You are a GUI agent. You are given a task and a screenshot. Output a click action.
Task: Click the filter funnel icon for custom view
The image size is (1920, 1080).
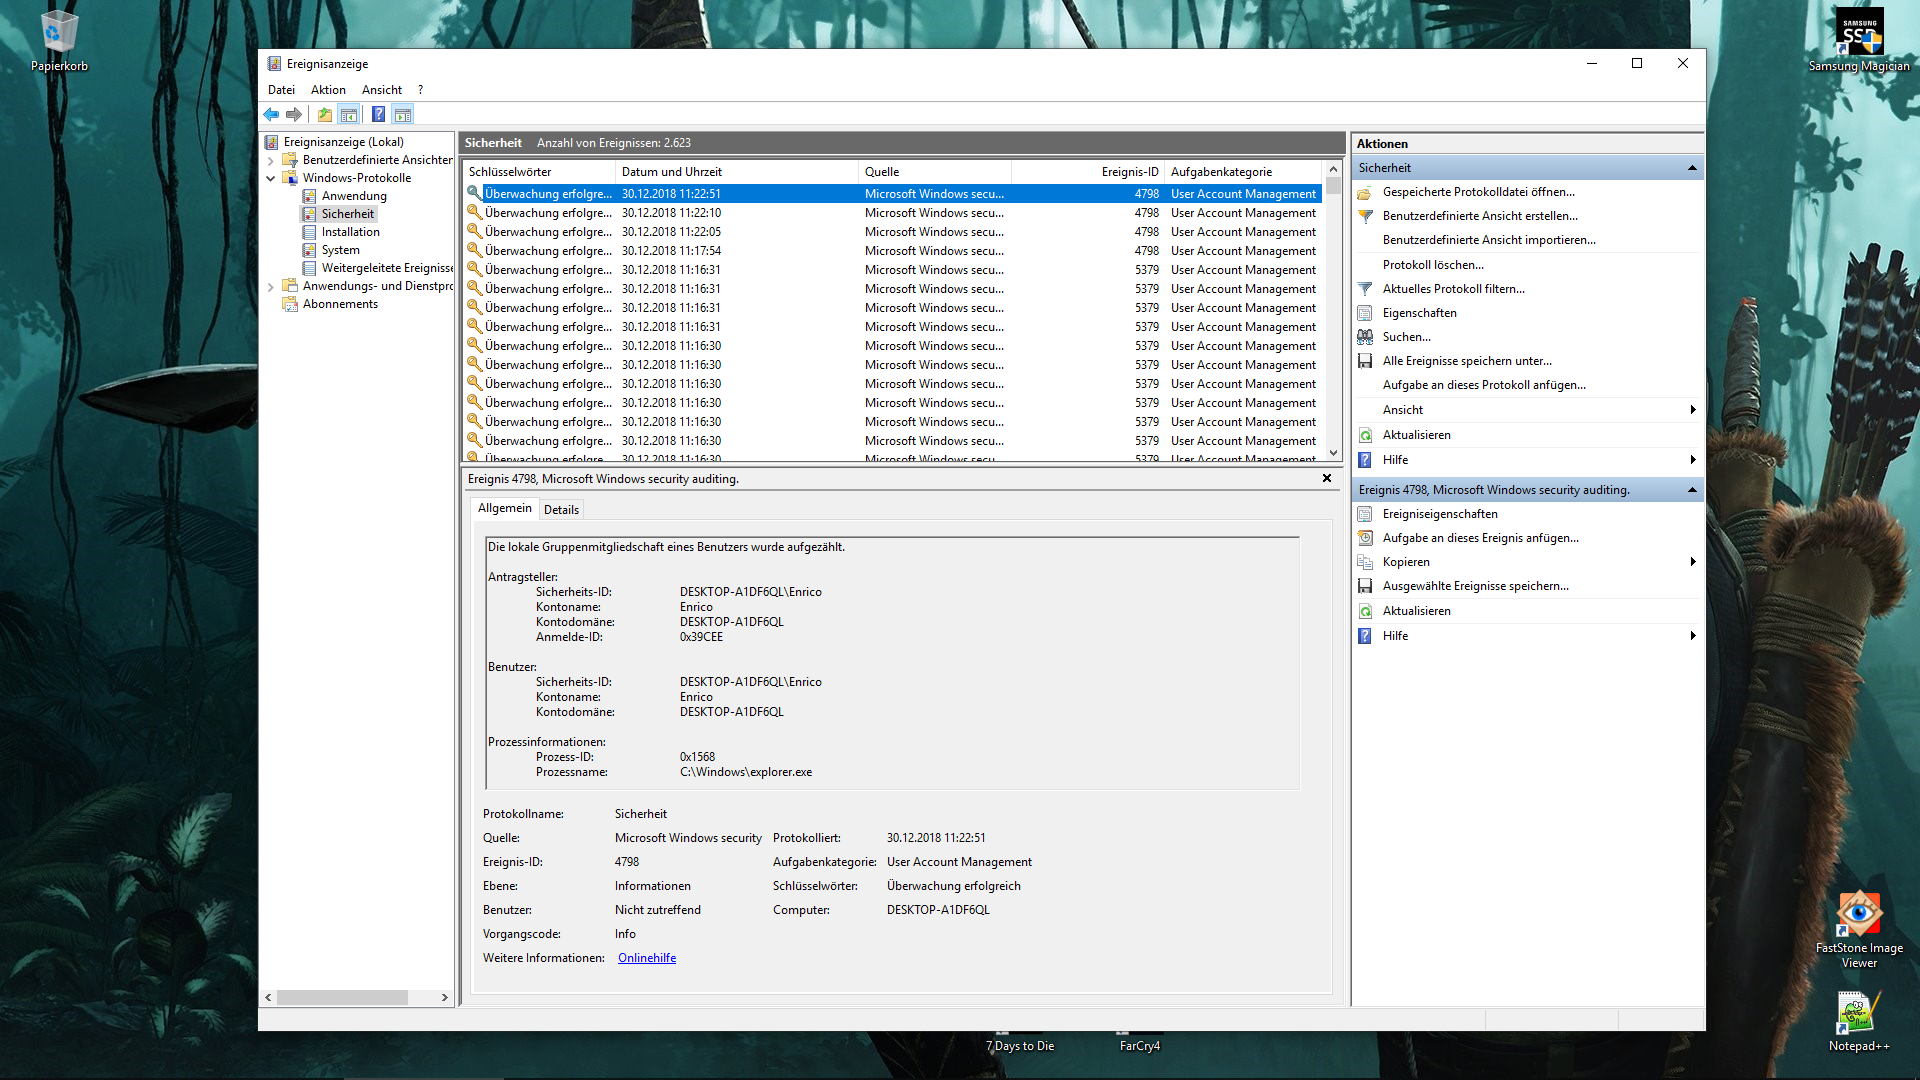pos(1365,216)
